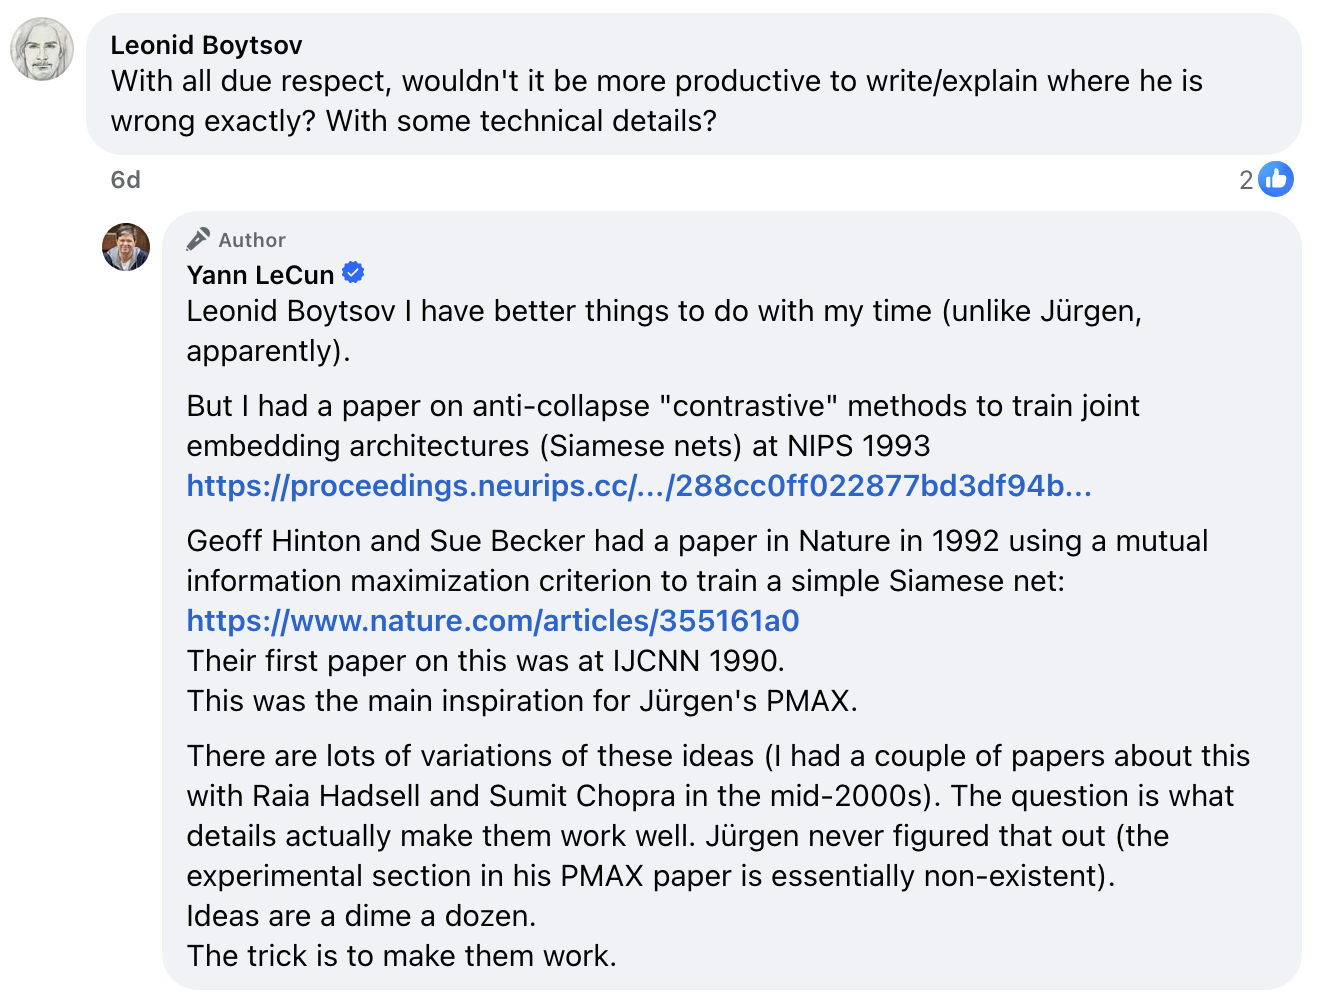1332x994 pixels.
Task: Click Leonid's comment text about technical details
Action: (656, 101)
